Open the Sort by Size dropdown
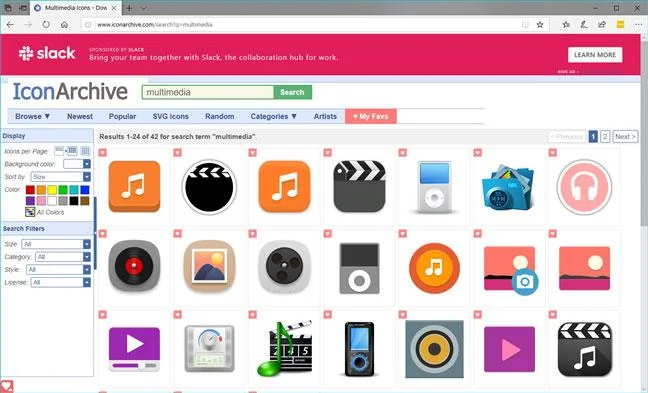Screen dimensions: 648x393 pyautogui.click(x=60, y=177)
